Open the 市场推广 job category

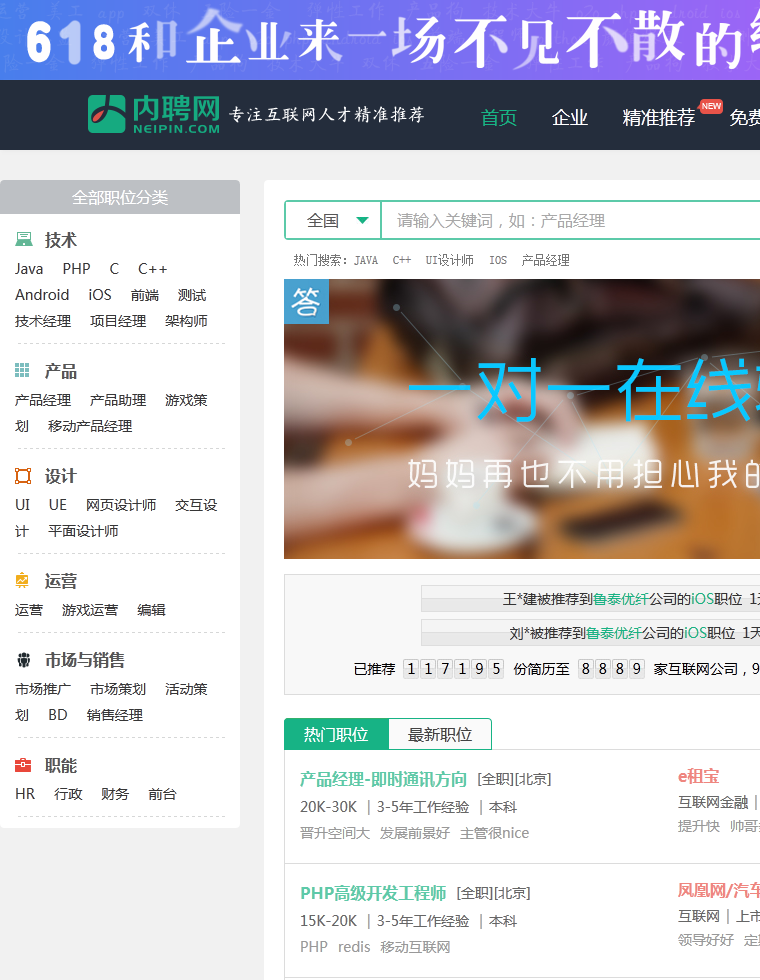pos(43,689)
